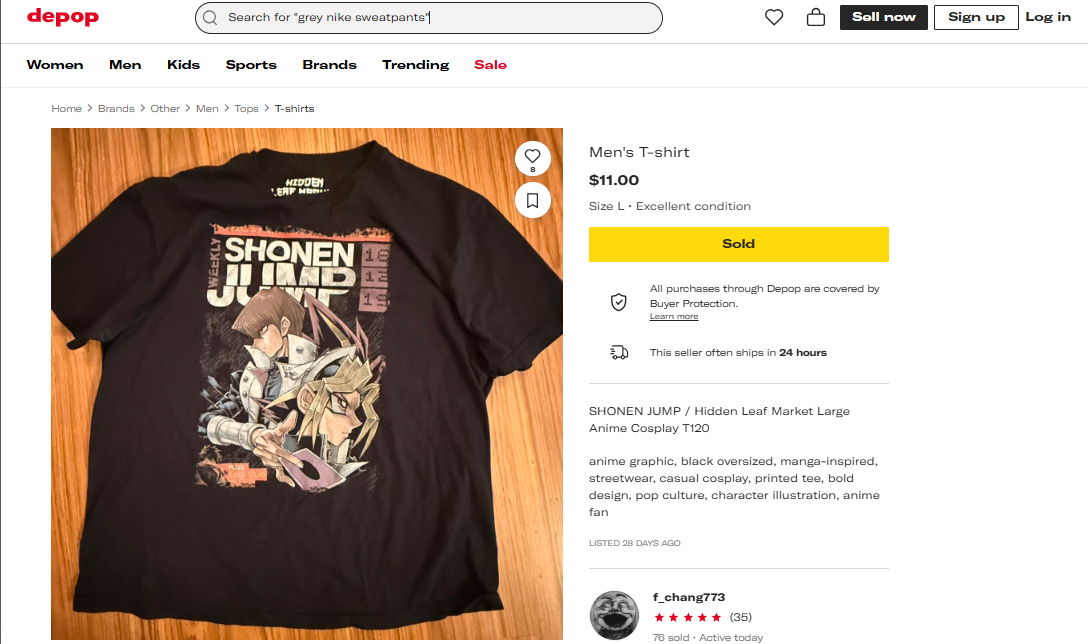This screenshot has height=644, width=1088.
Task: Open the Trending menu
Action: pyautogui.click(x=415, y=65)
